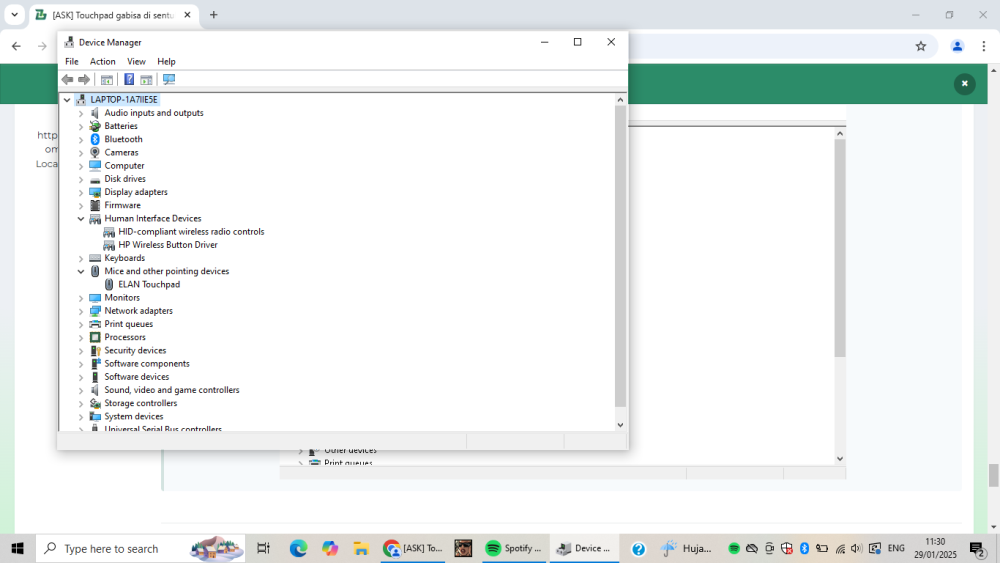
Task: Select the Security devices category icon
Action: [x=95, y=351]
